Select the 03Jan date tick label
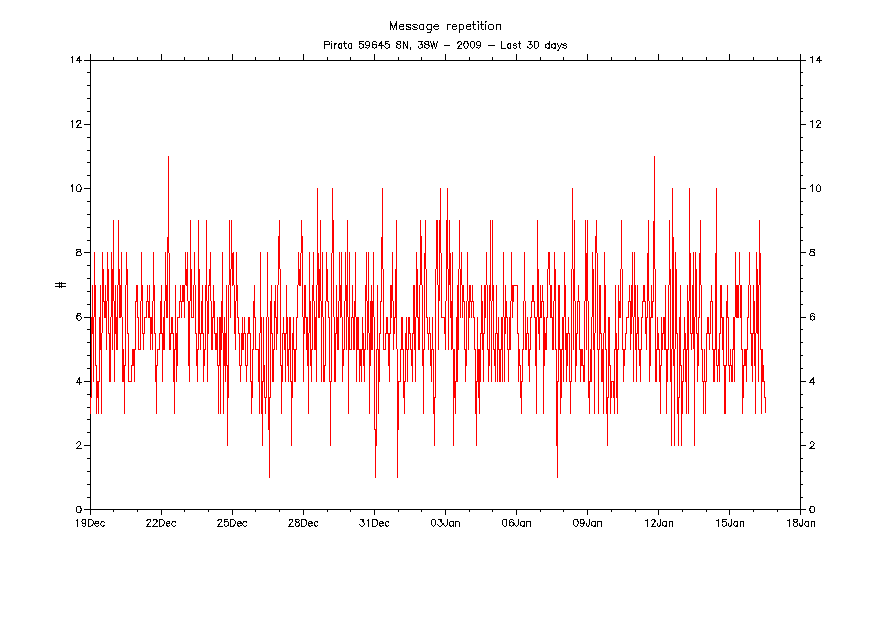 point(445,522)
